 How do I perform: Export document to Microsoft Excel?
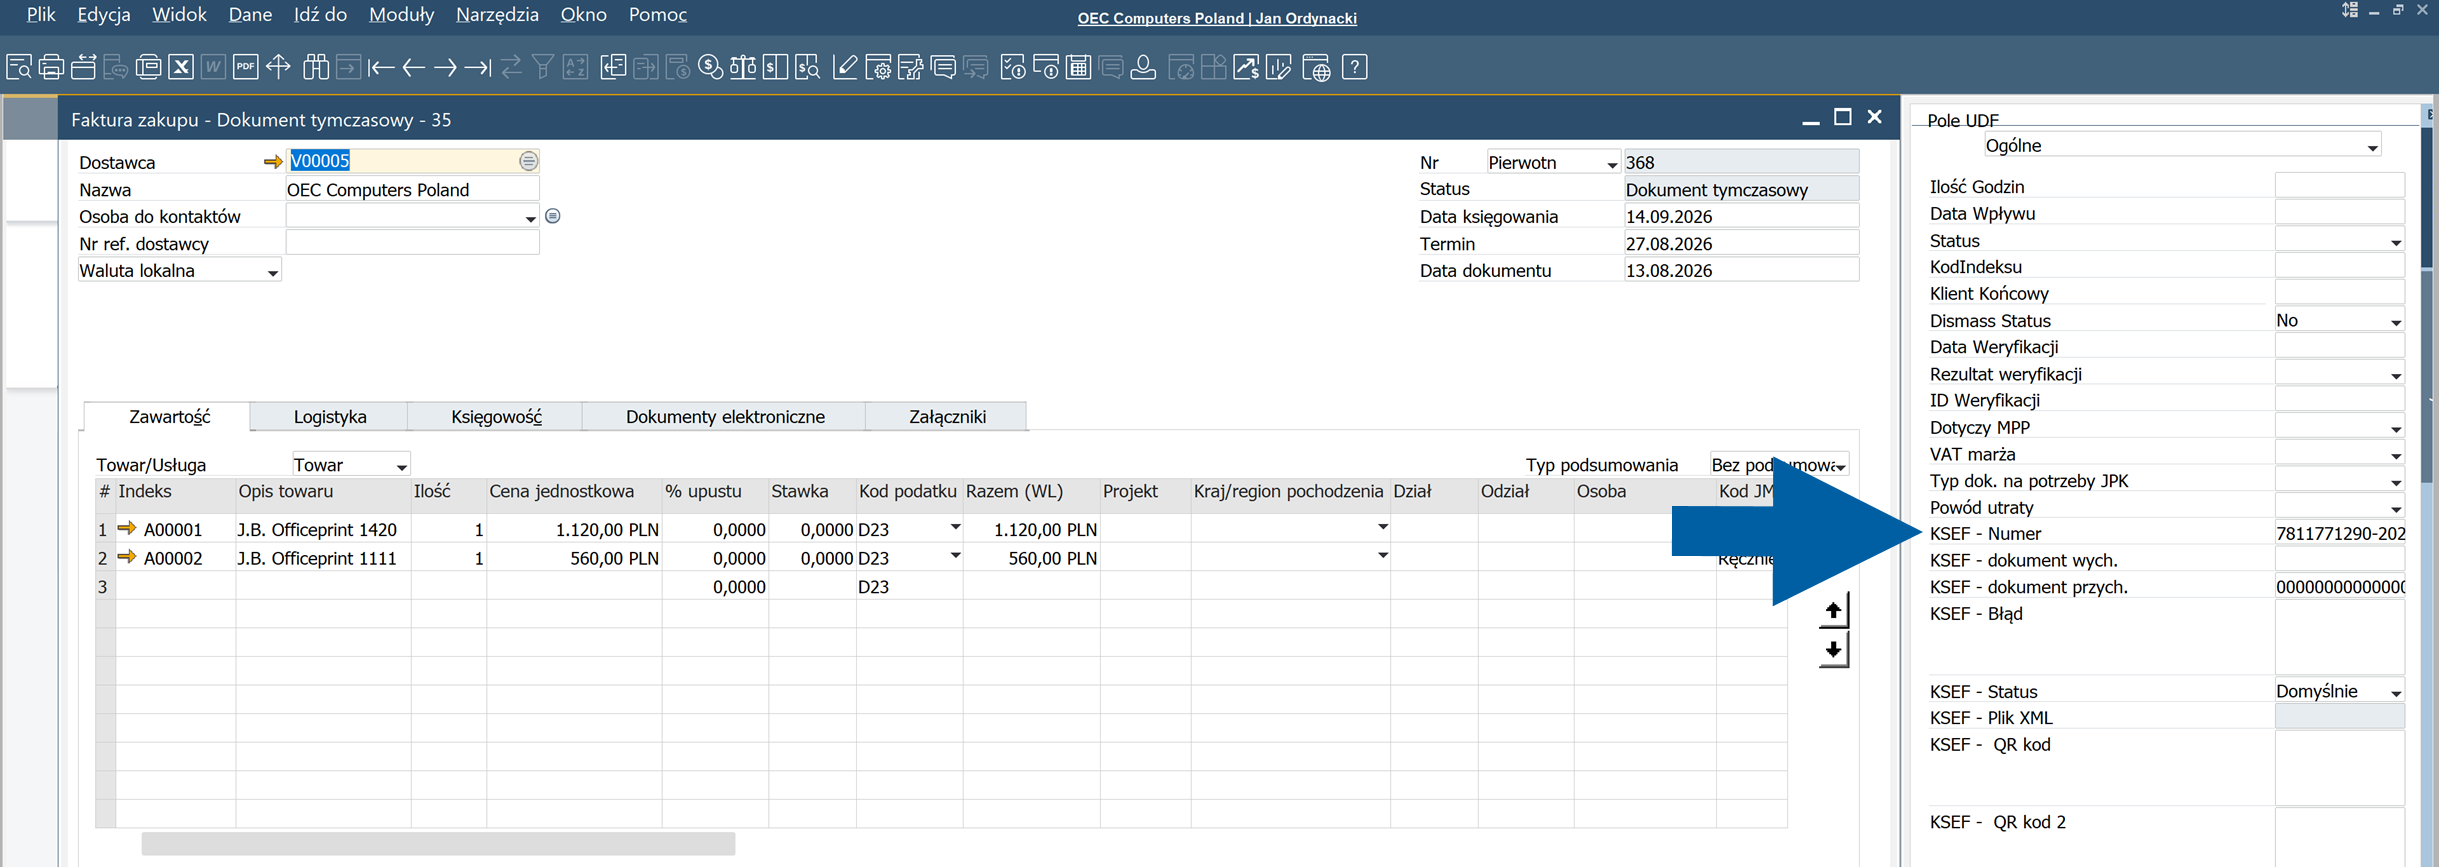180,67
